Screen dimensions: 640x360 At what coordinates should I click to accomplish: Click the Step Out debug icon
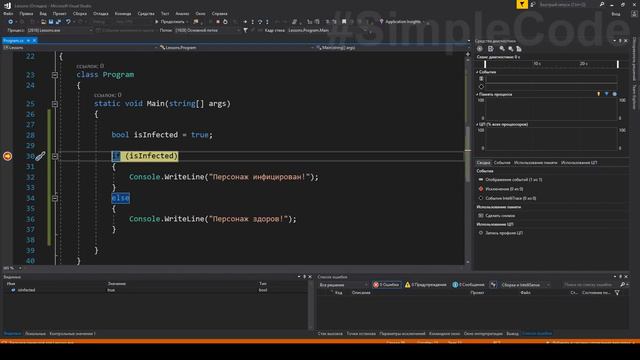point(267,22)
